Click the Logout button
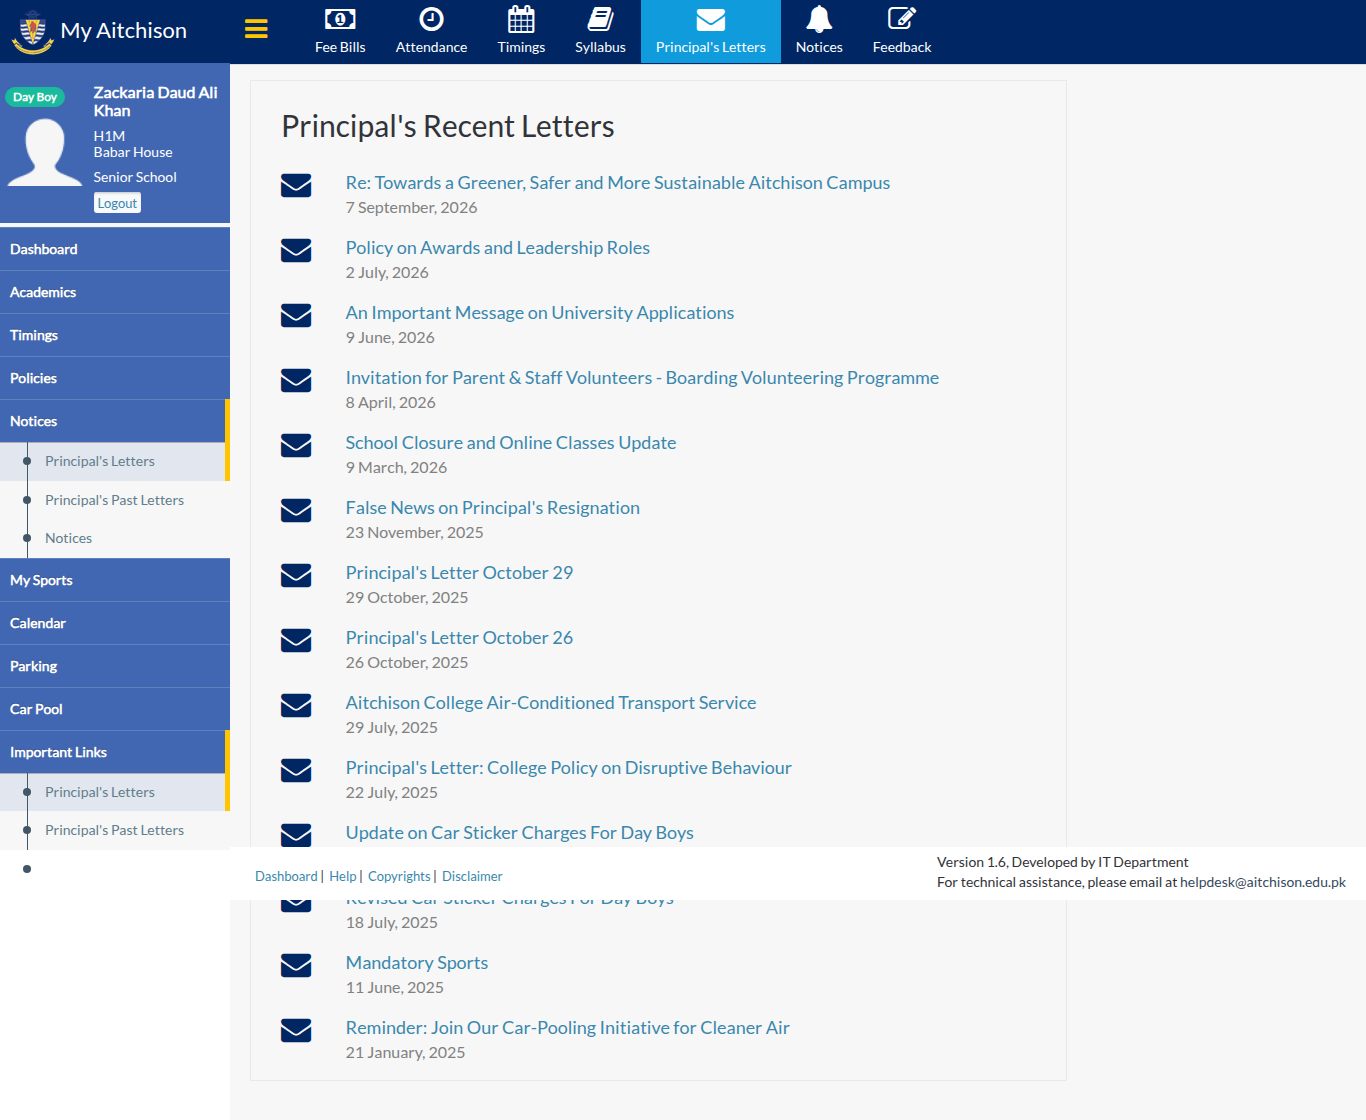 (x=117, y=203)
